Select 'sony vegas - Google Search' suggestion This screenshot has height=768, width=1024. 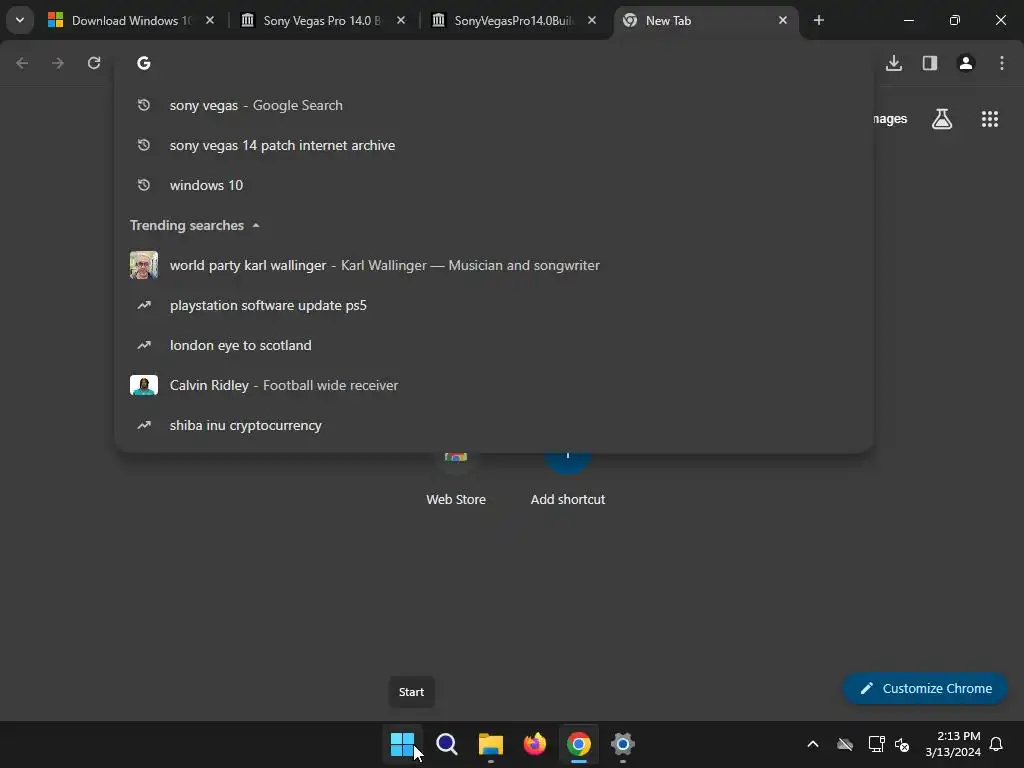click(x=494, y=105)
